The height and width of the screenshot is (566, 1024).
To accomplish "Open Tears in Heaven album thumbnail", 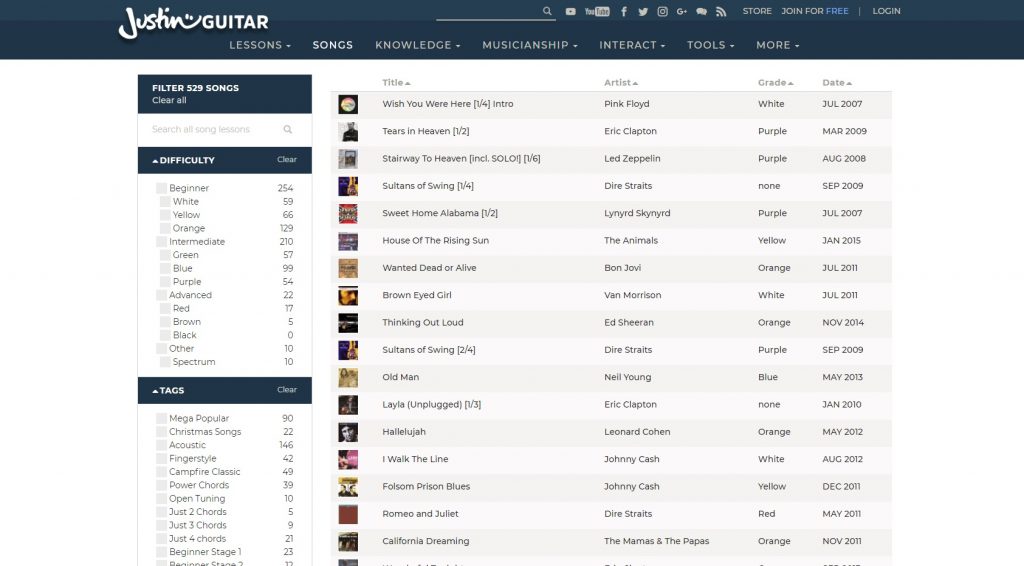I will point(348,132).
